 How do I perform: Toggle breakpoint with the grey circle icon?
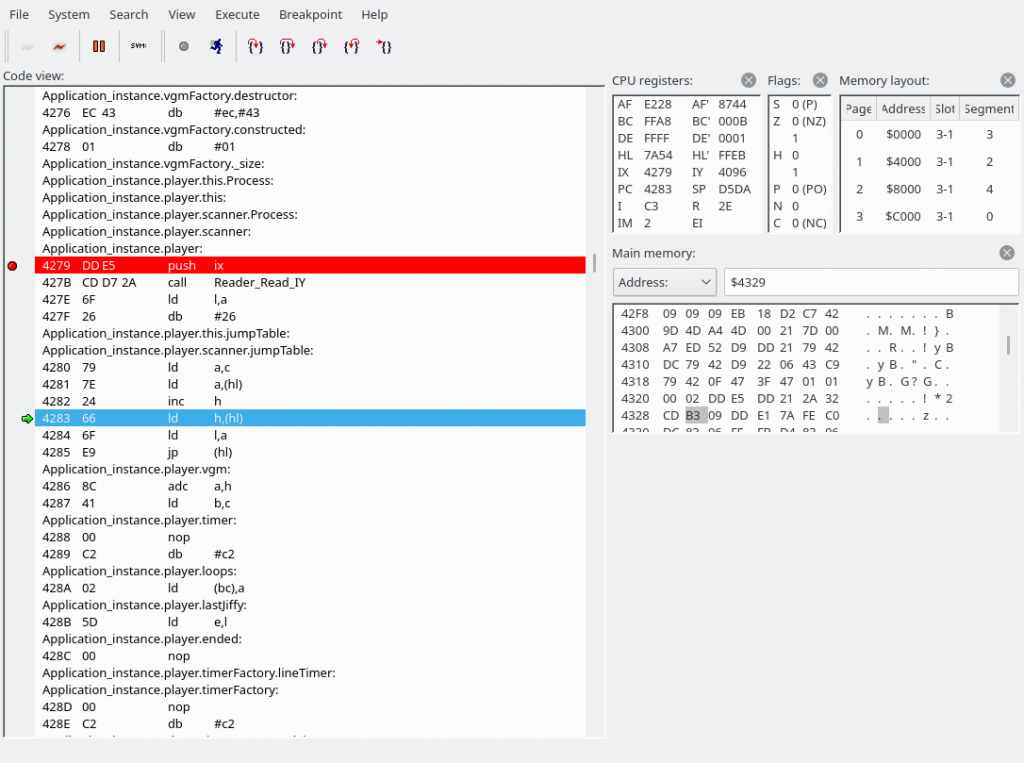point(184,46)
